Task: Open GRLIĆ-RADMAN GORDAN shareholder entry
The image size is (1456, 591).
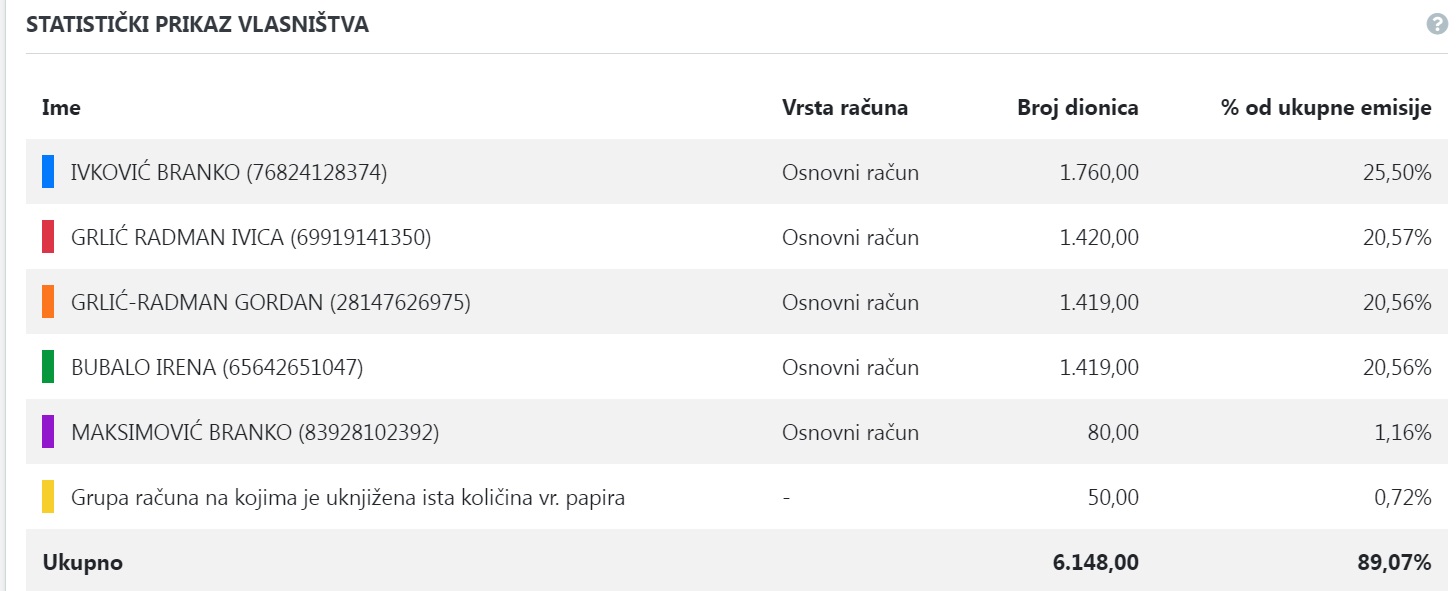Action: pos(271,302)
